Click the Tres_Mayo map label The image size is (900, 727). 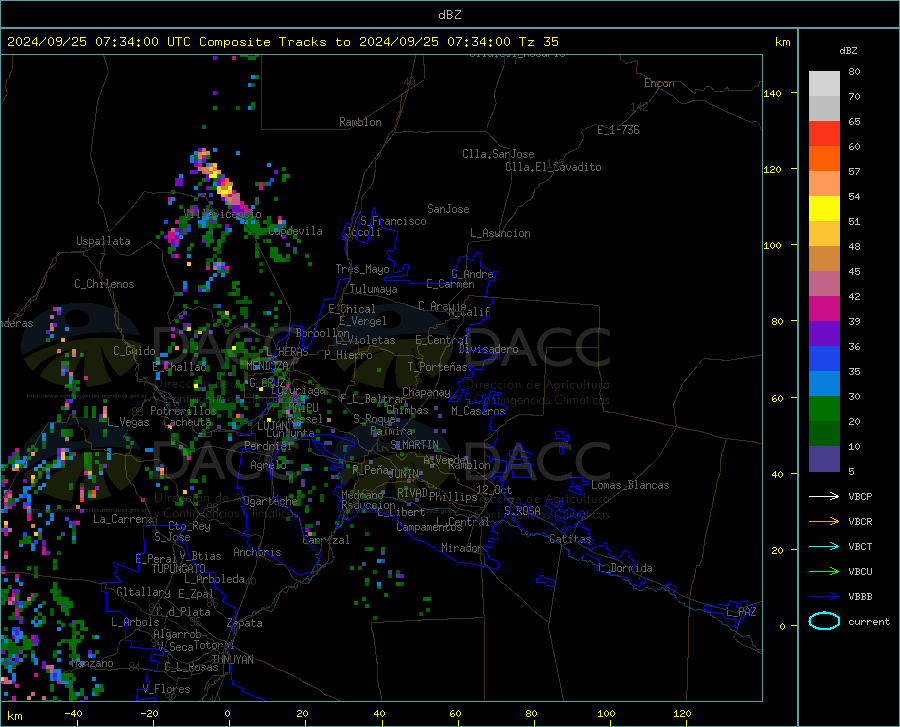tap(362, 269)
